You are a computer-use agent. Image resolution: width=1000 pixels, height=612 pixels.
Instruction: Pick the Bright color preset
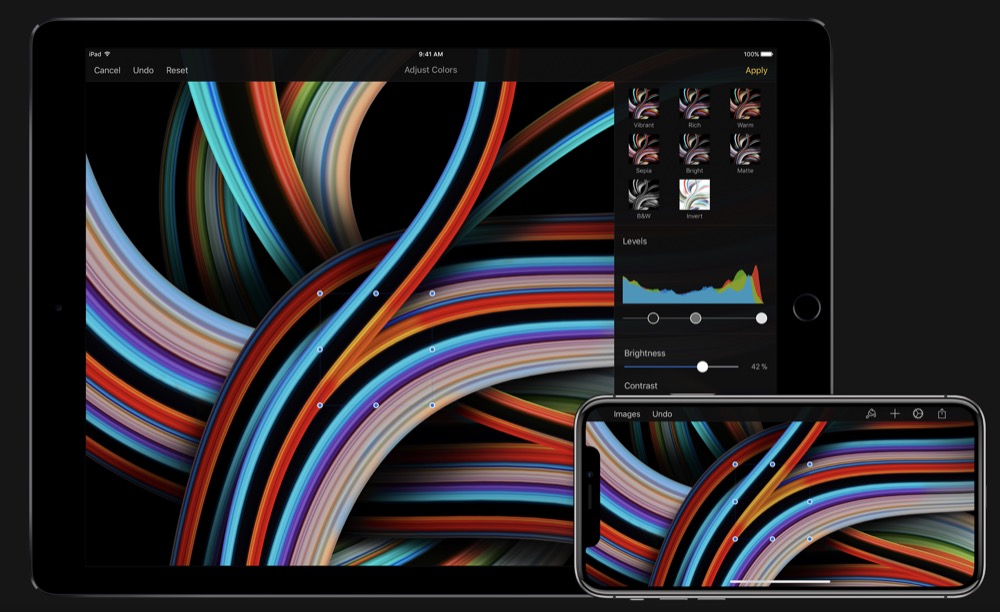[694, 149]
